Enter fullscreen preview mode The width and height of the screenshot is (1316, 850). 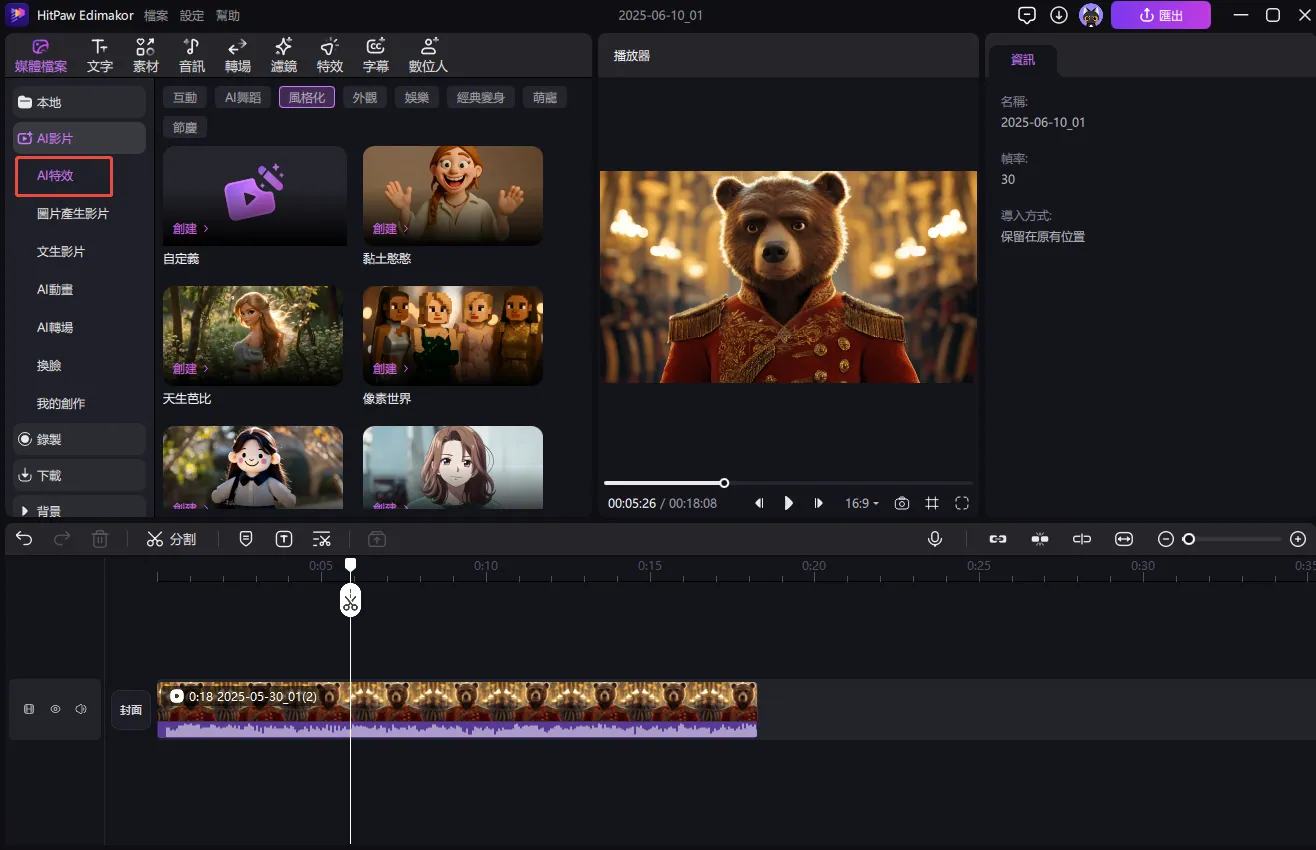[962, 503]
